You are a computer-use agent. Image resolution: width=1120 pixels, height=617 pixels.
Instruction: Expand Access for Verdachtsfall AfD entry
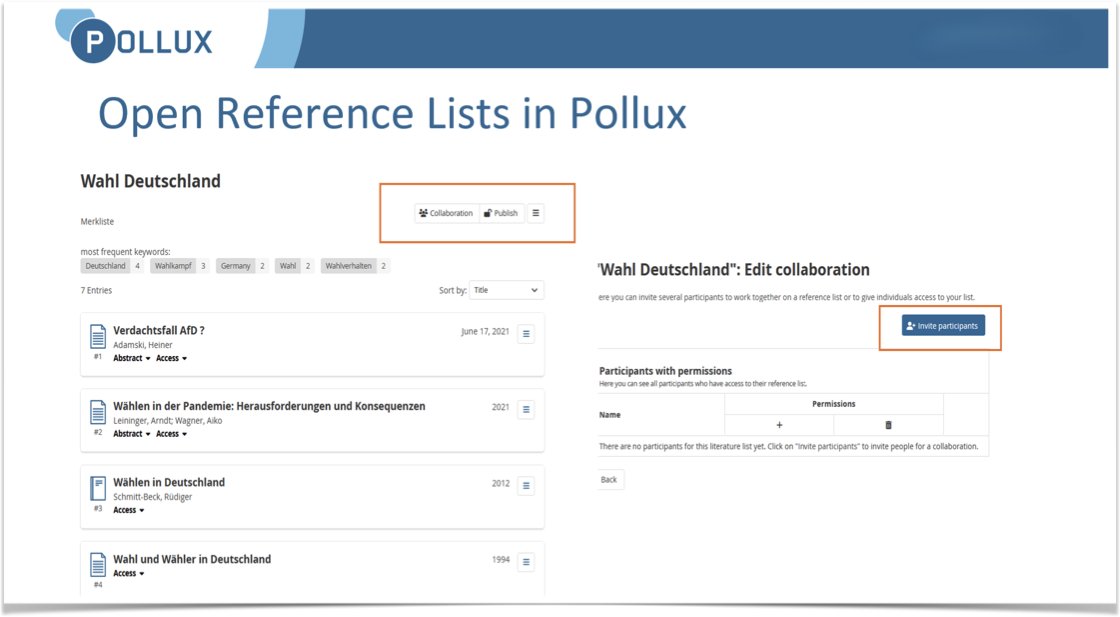pos(171,358)
